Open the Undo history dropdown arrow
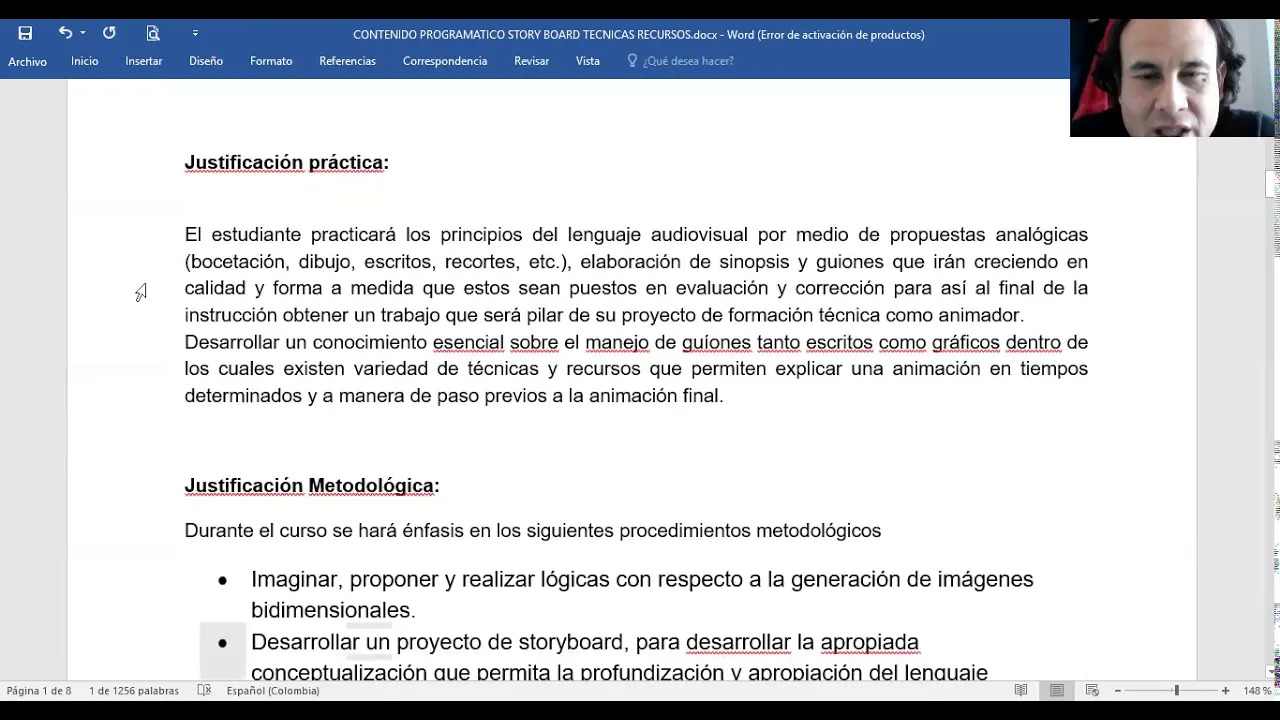Viewport: 1280px width, 720px height. click(83, 33)
